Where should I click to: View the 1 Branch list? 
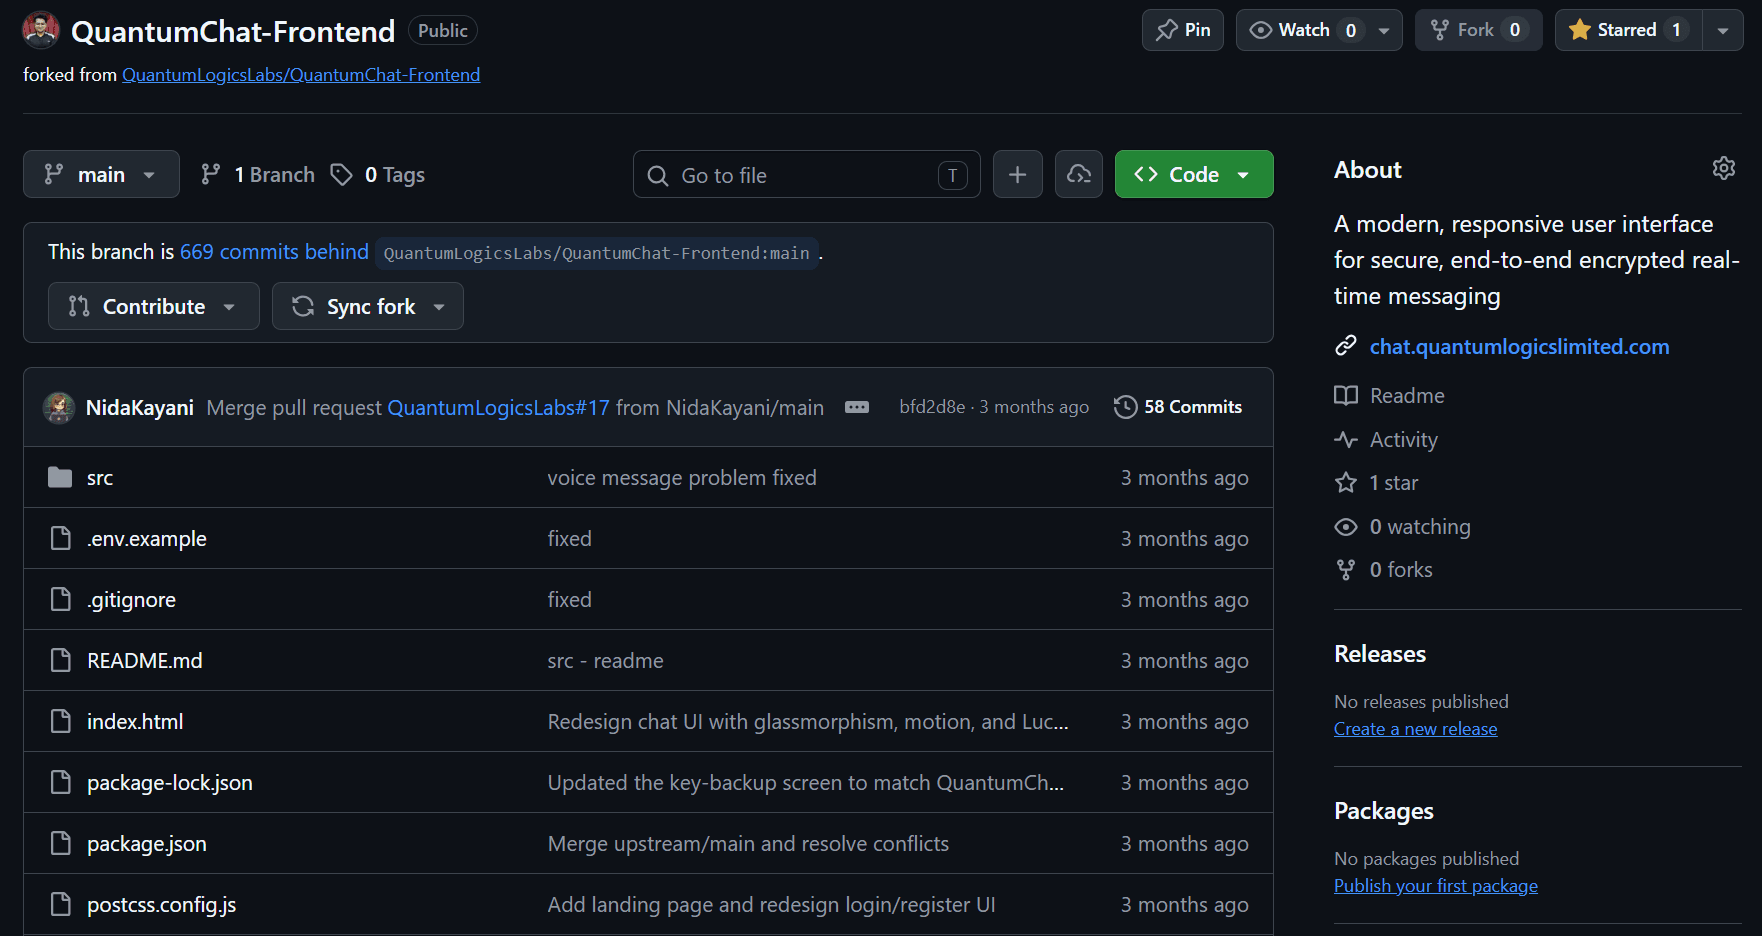tap(257, 174)
